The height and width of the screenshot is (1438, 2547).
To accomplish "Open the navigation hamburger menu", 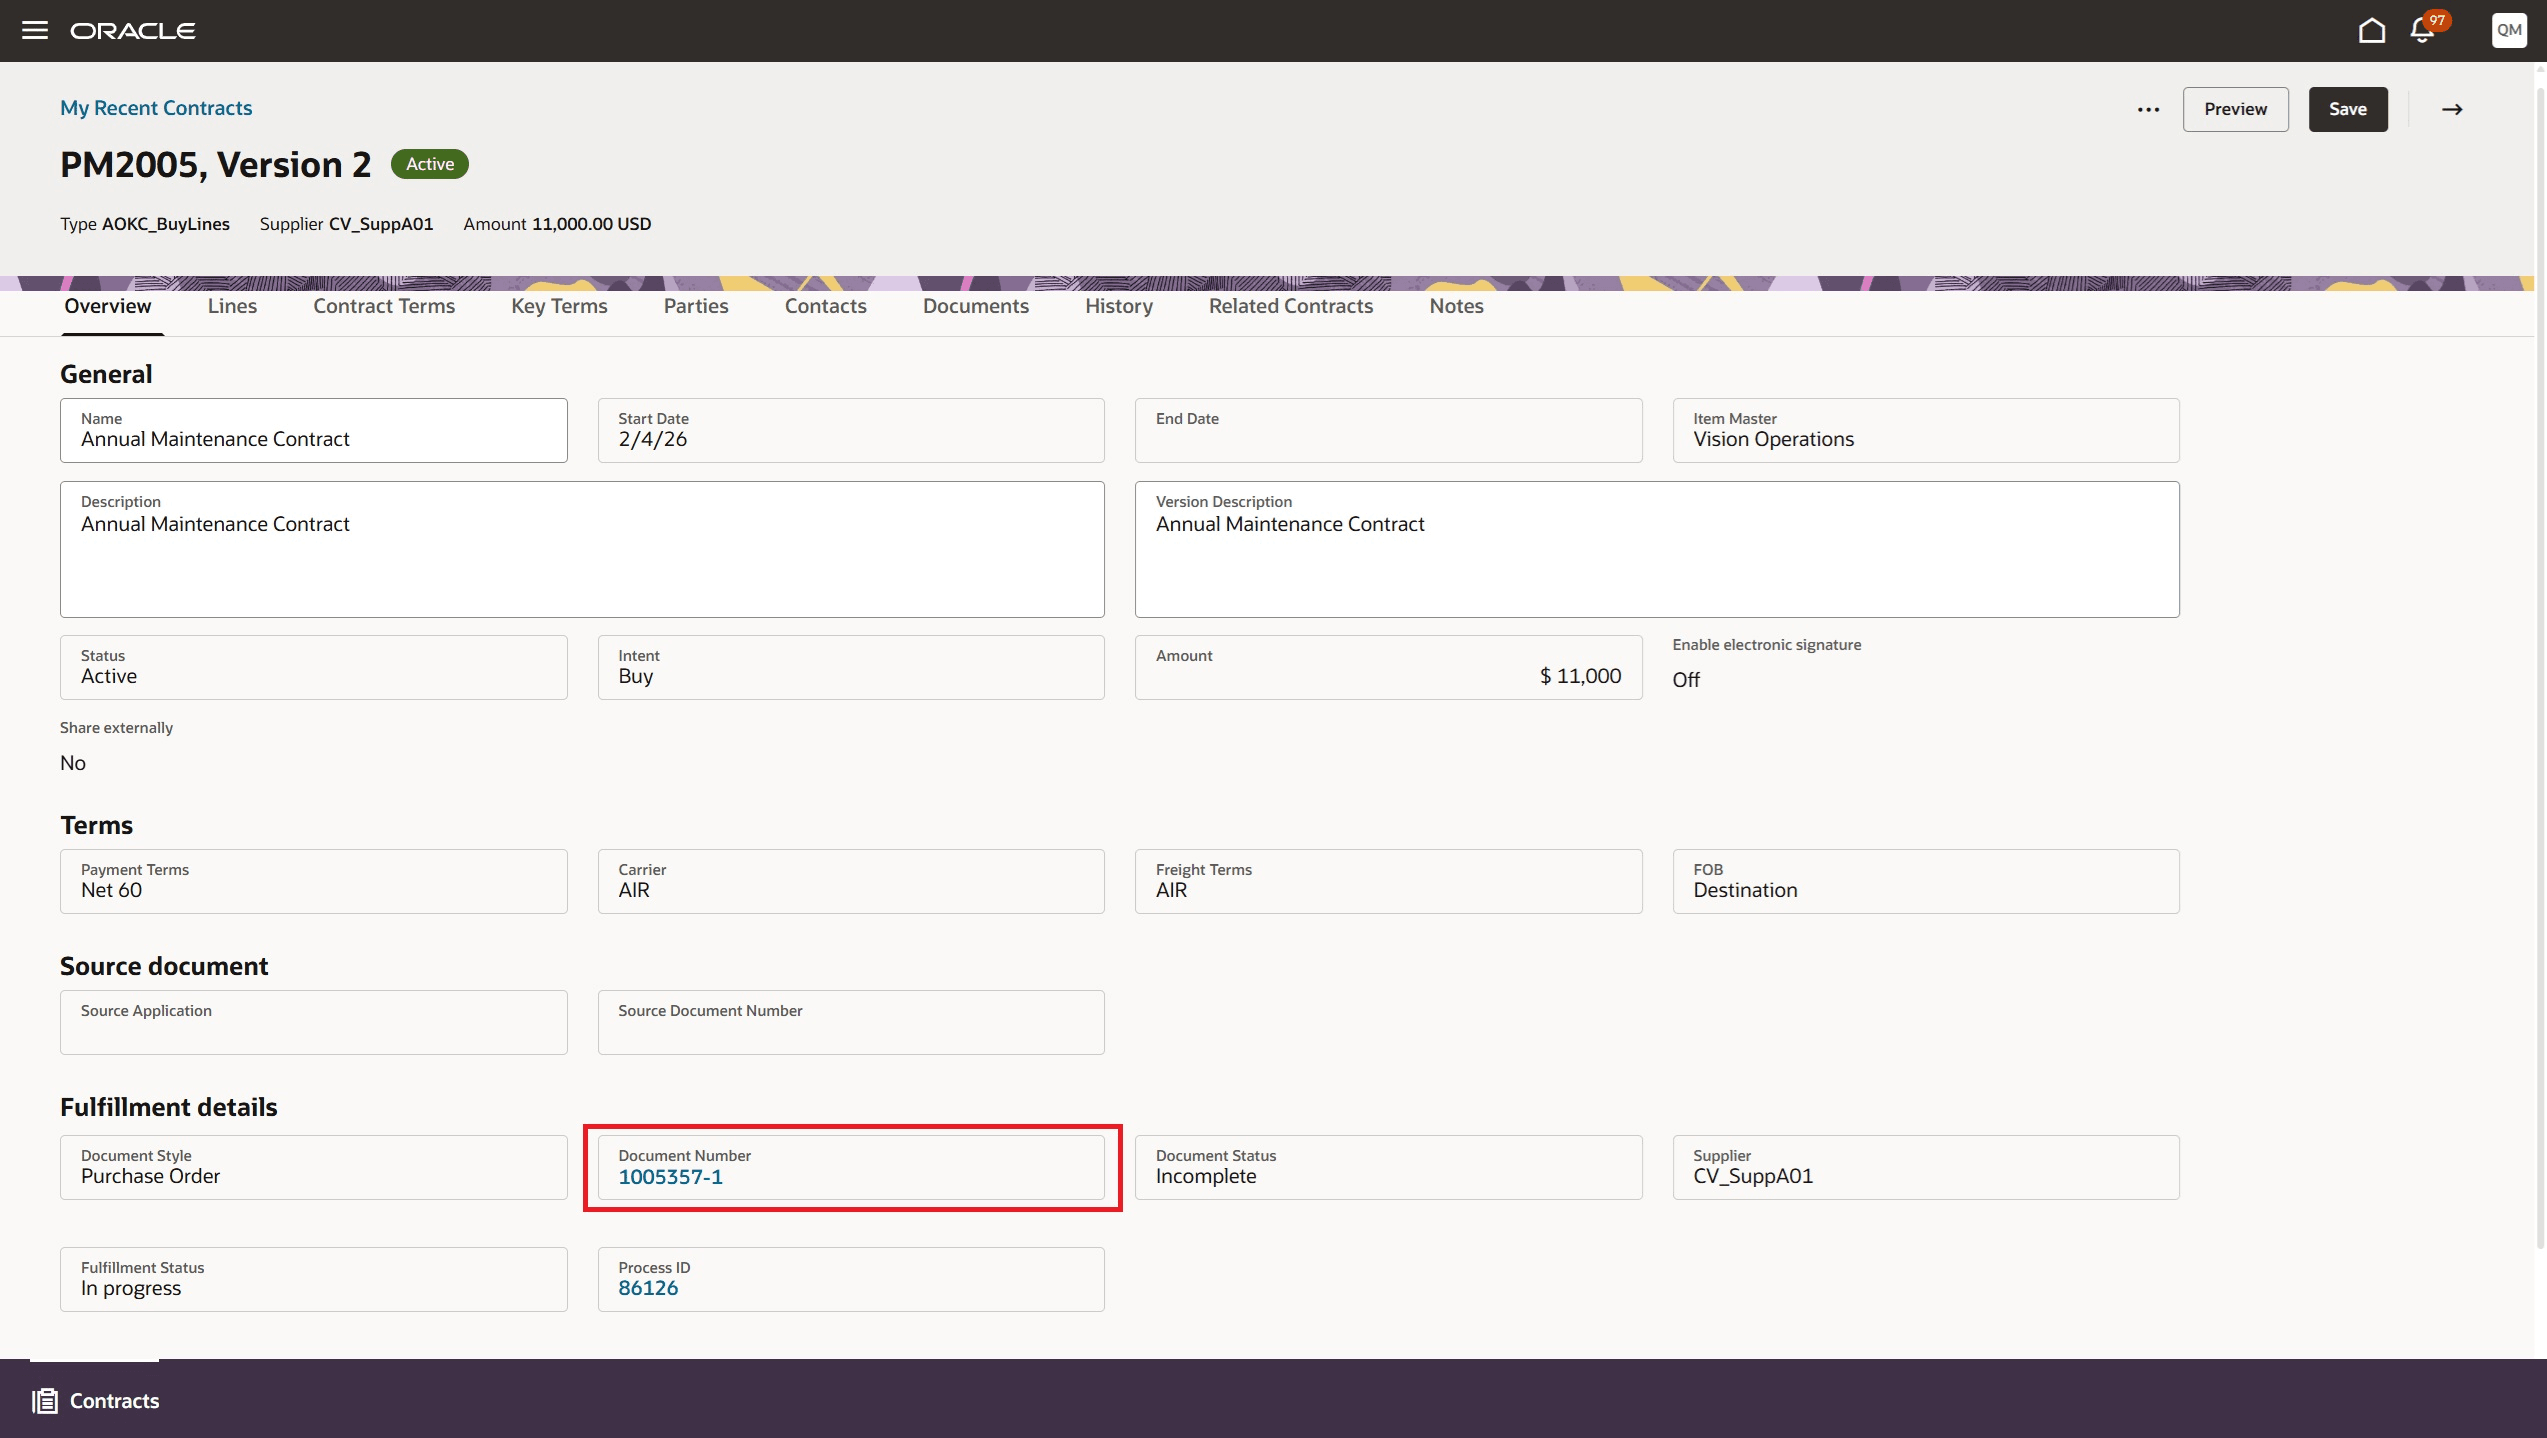I will click(x=36, y=30).
